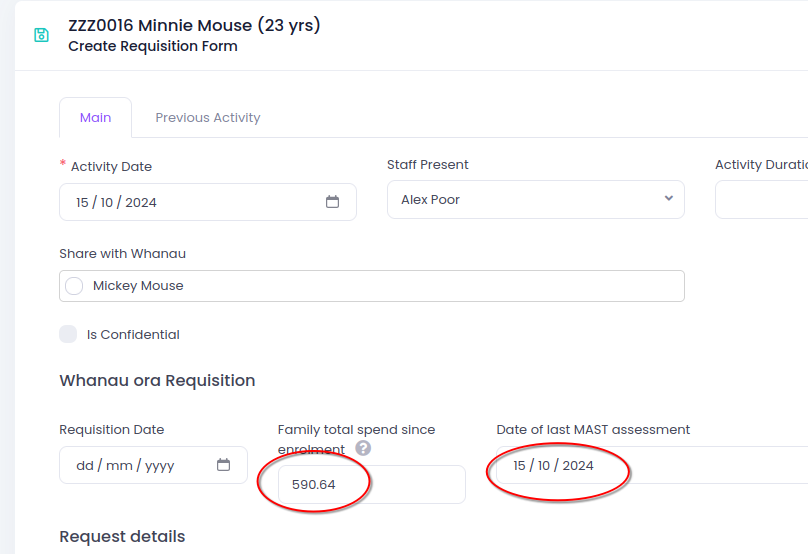
Task: Open the Requisition Date calendar picker icon
Action: [224, 465]
